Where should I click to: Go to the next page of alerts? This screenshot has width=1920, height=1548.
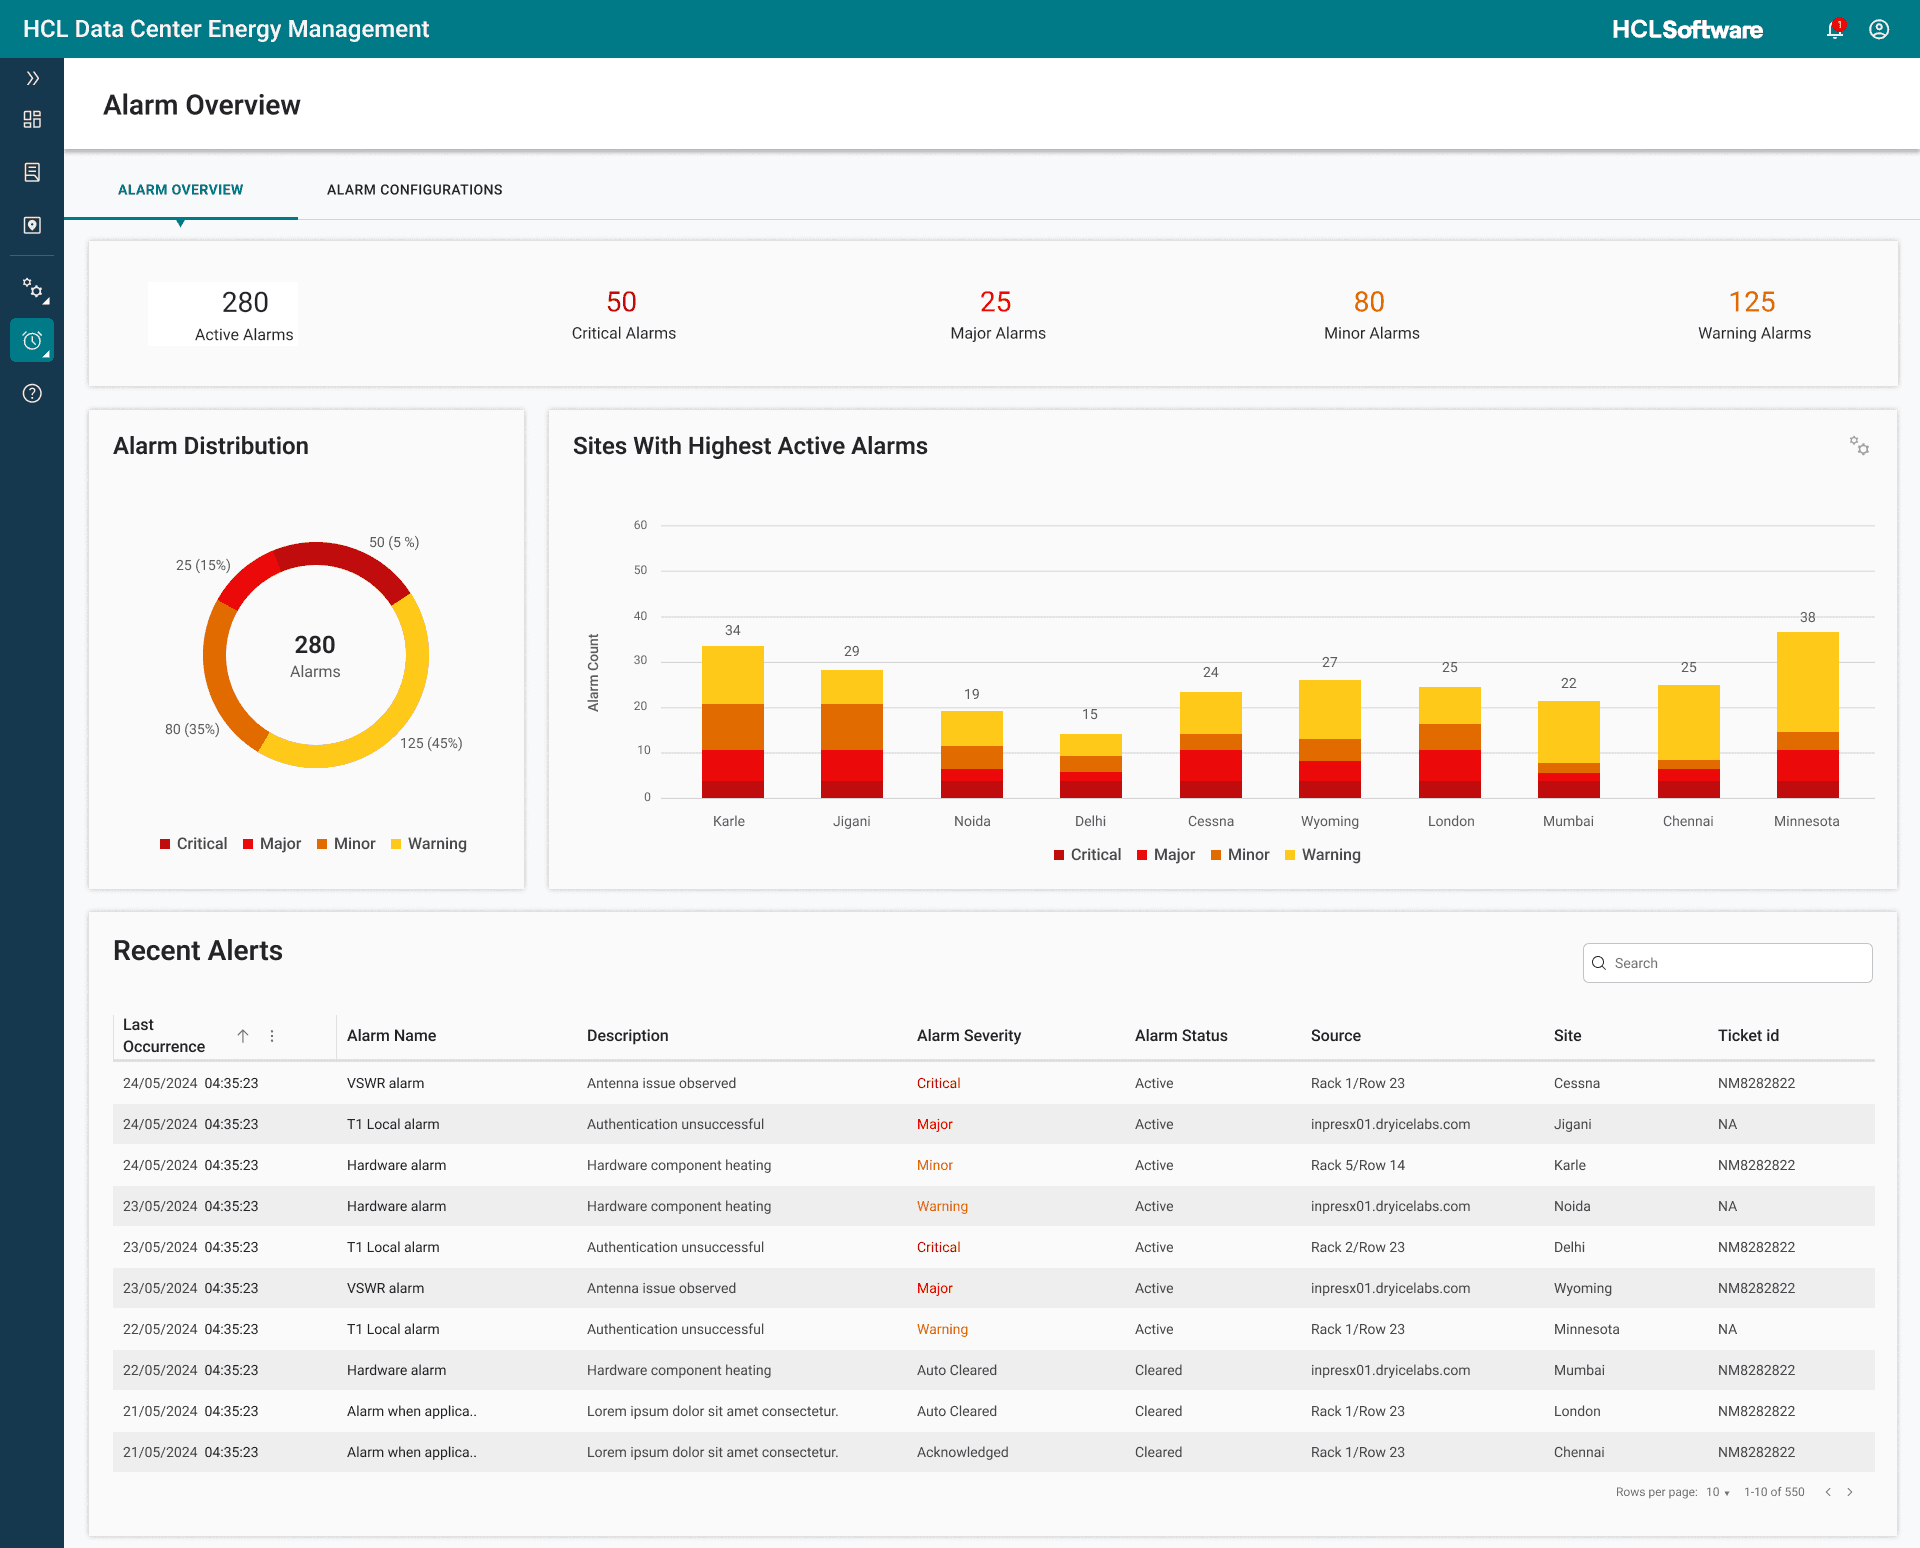pyautogui.click(x=1850, y=1492)
